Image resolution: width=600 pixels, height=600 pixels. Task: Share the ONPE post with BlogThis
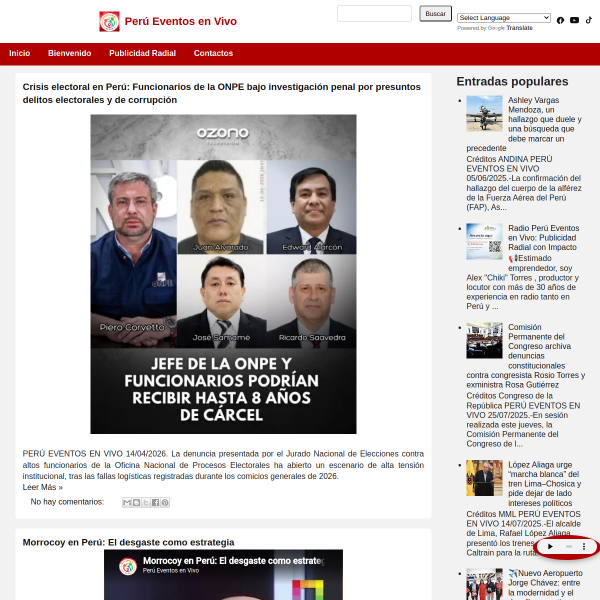coord(136,502)
